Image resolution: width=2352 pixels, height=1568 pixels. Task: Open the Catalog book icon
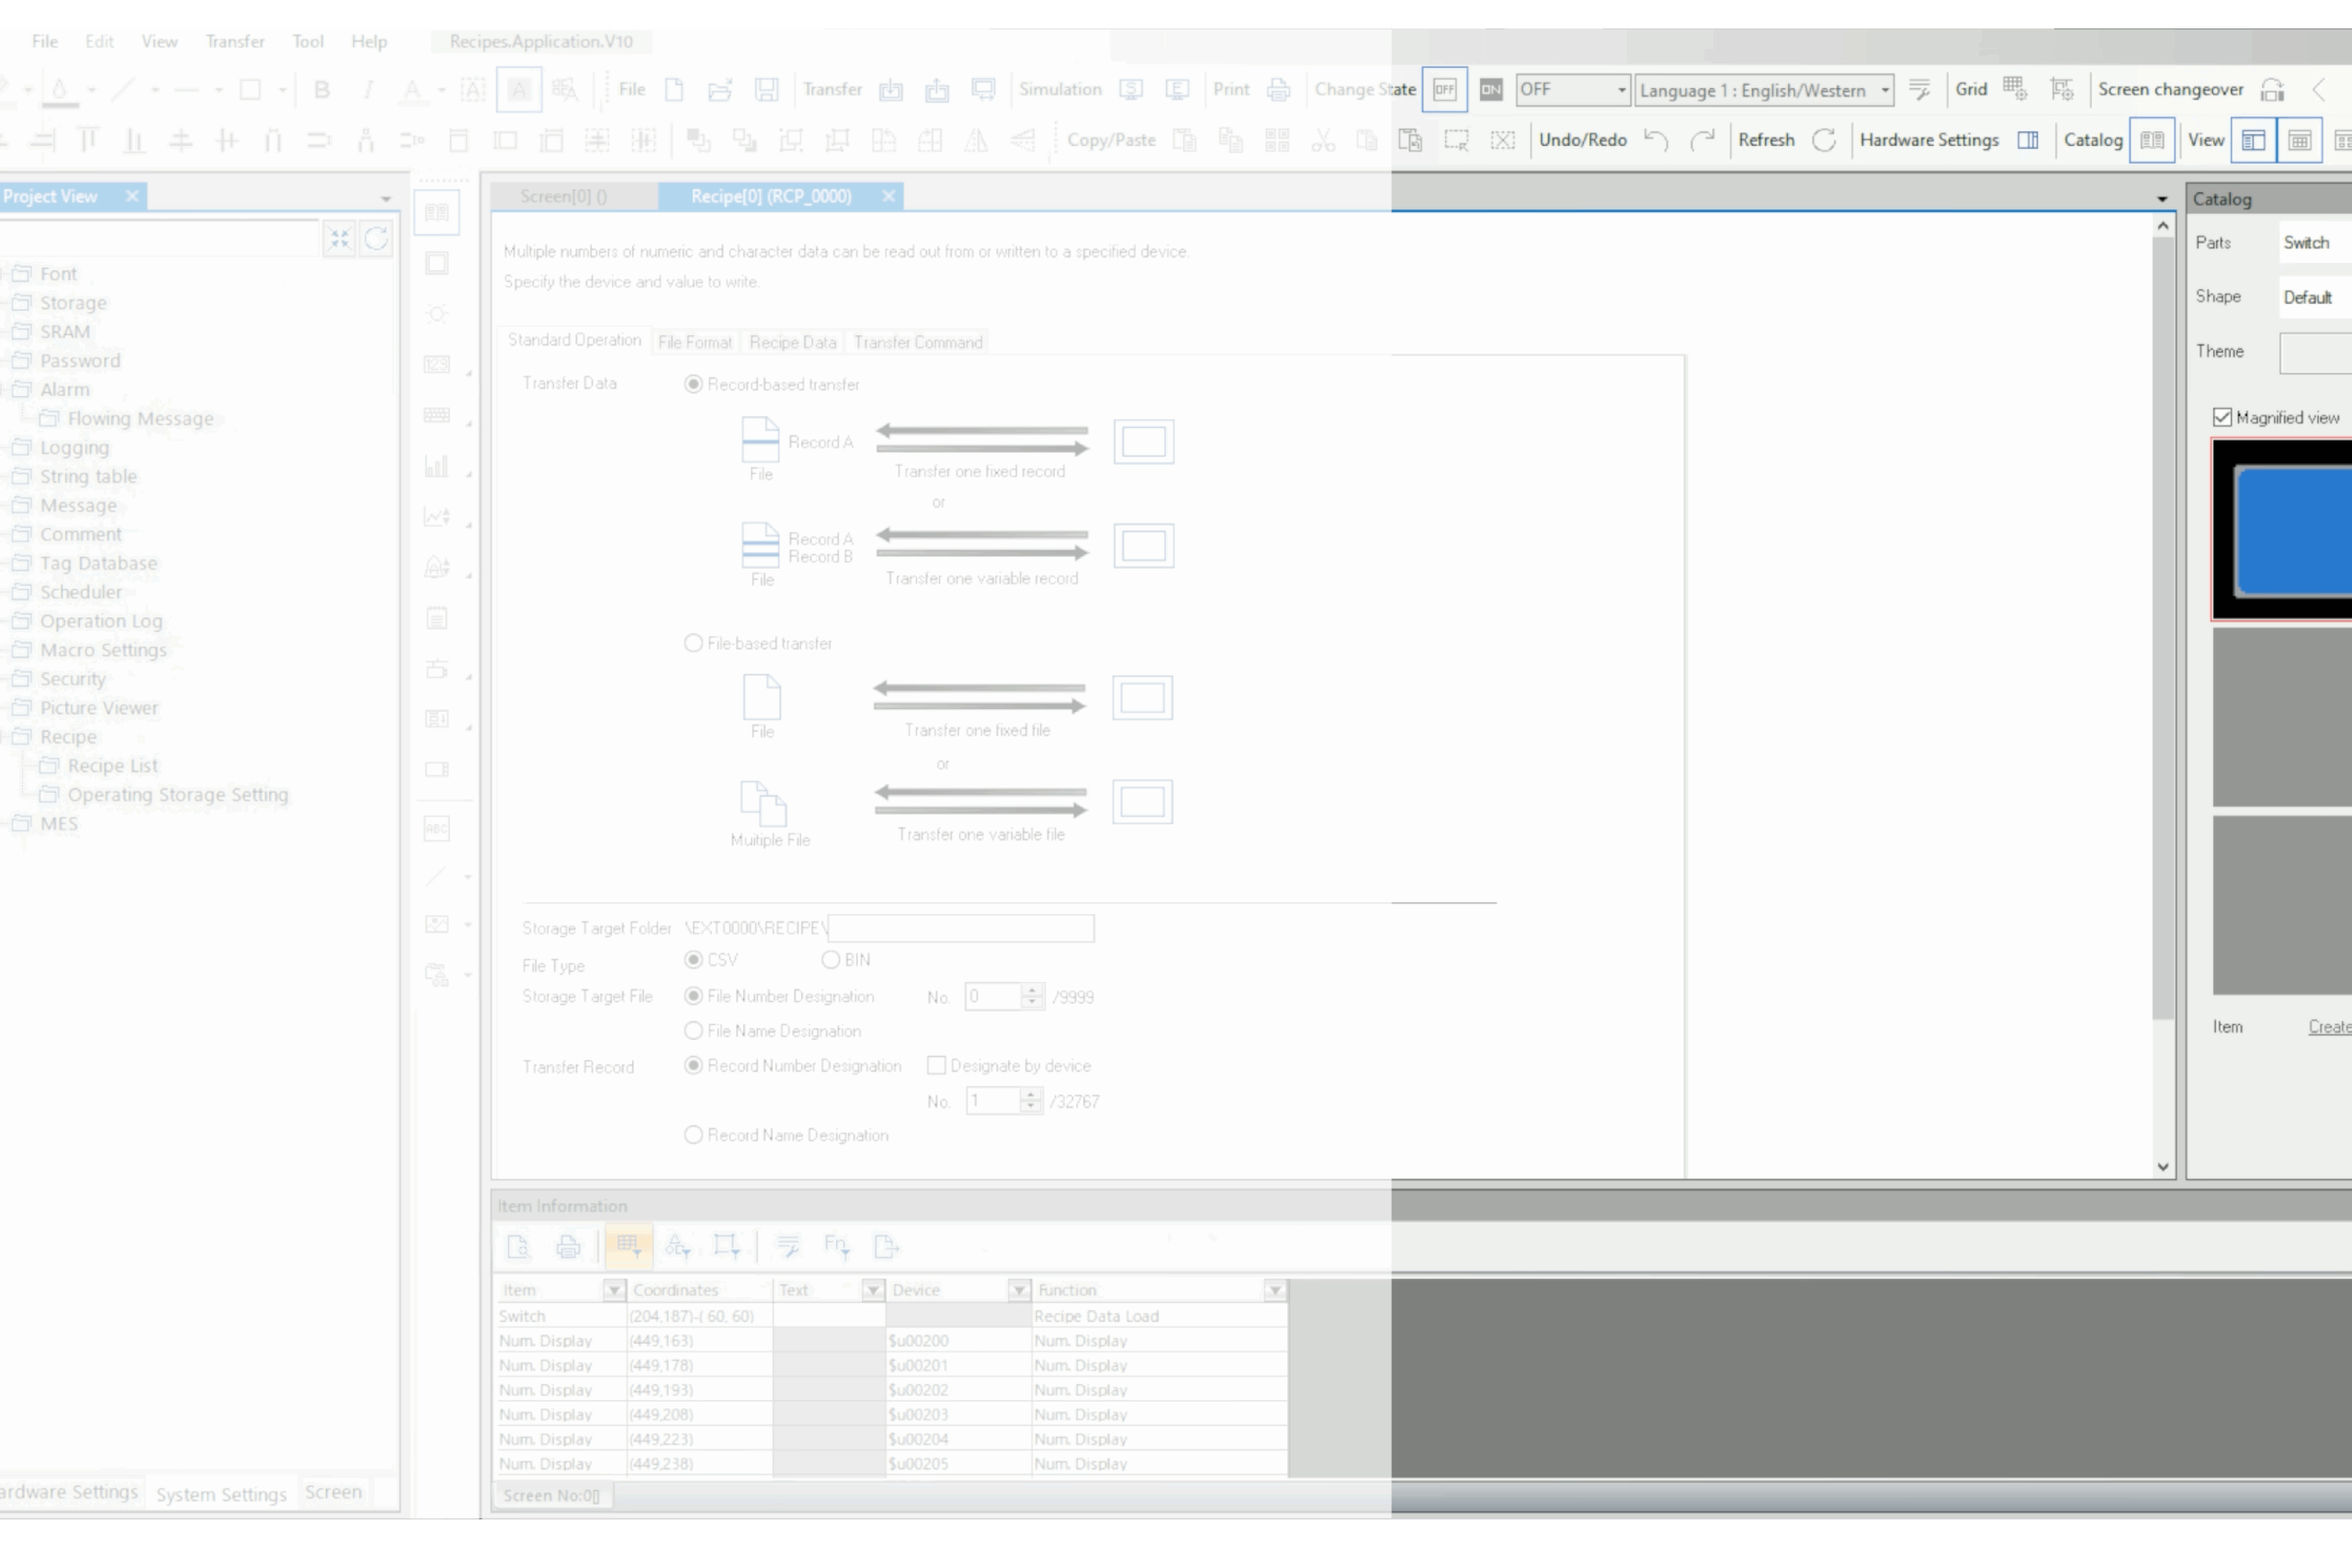[2152, 140]
